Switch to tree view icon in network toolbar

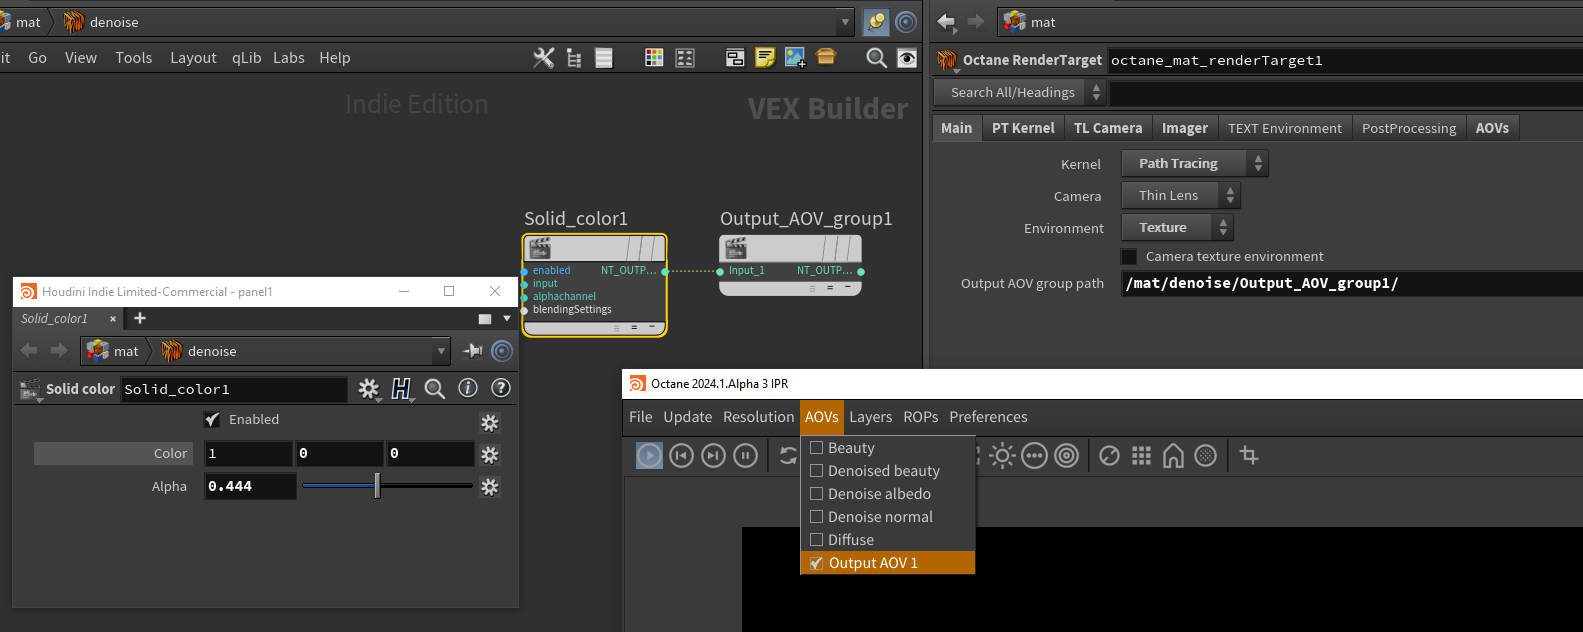coord(574,58)
